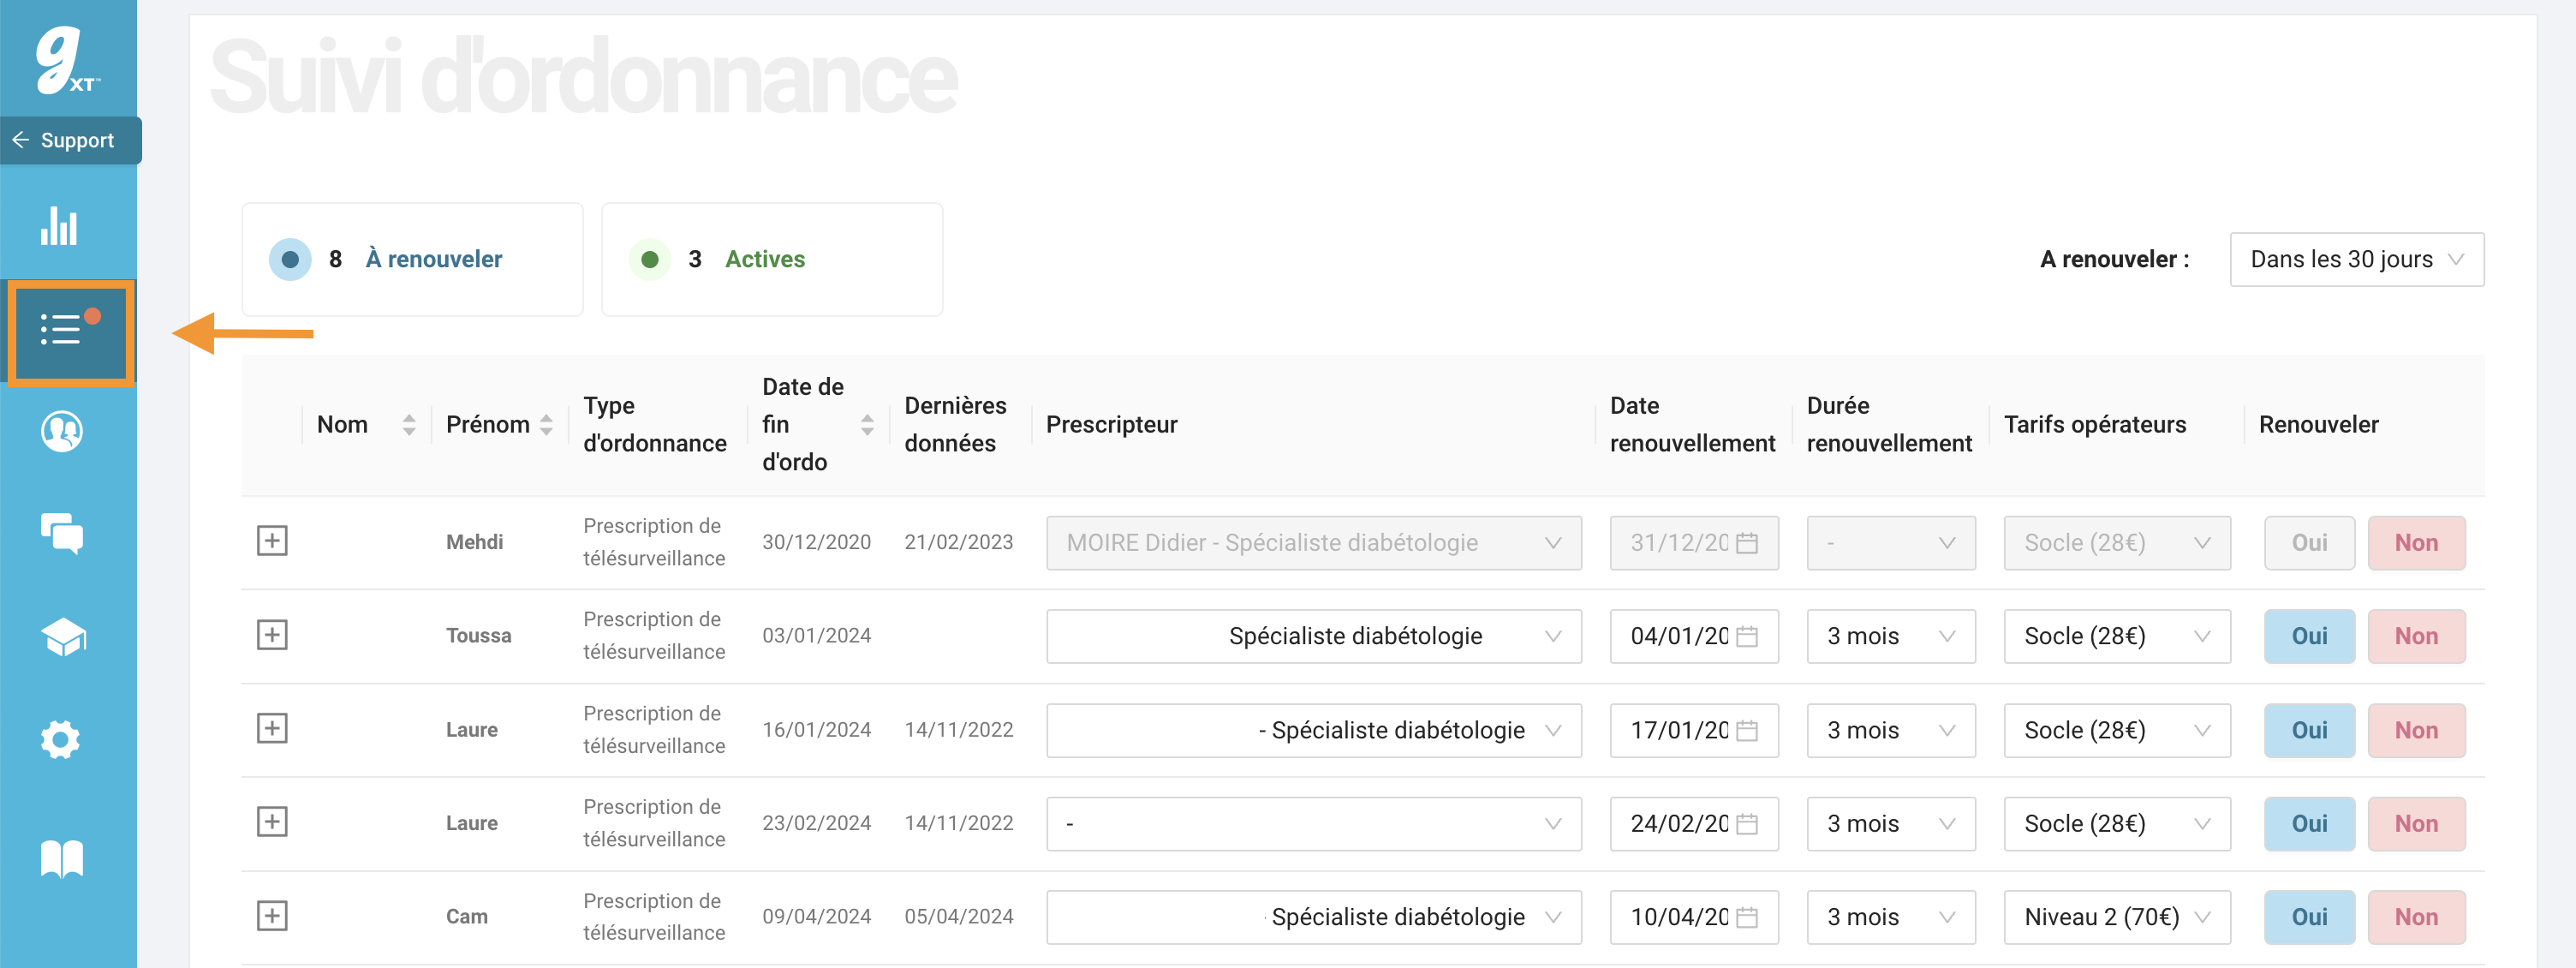Open calendar for date 04/01/20

(x=1747, y=637)
